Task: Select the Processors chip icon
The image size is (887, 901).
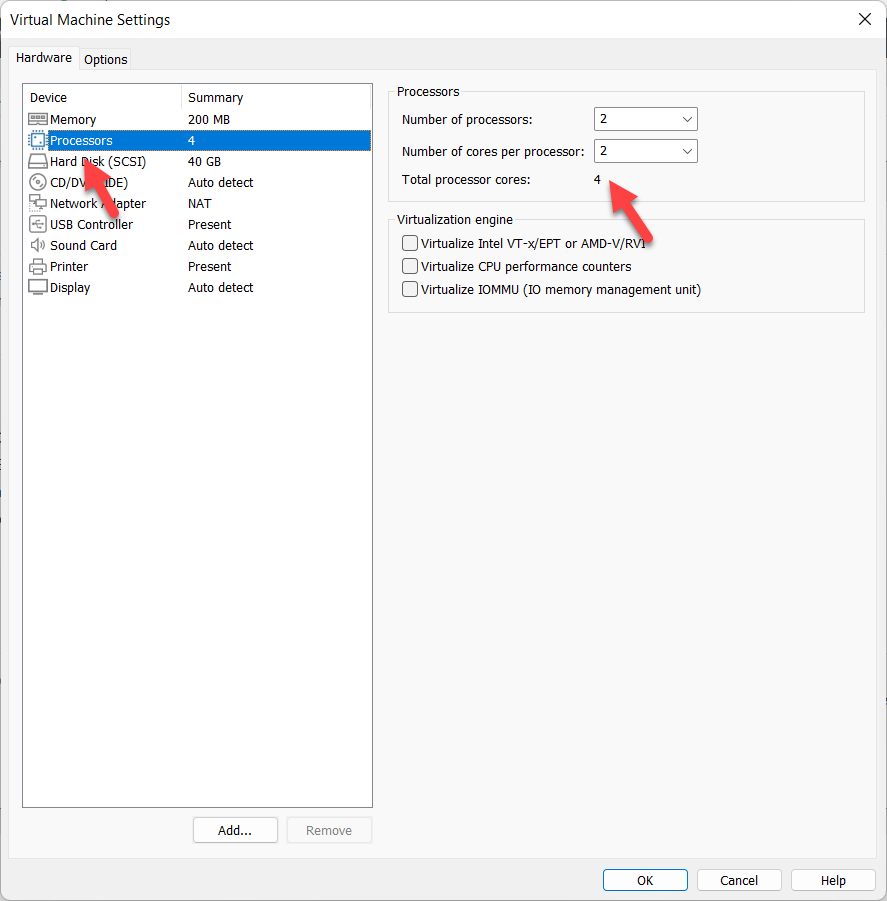Action: coord(38,141)
